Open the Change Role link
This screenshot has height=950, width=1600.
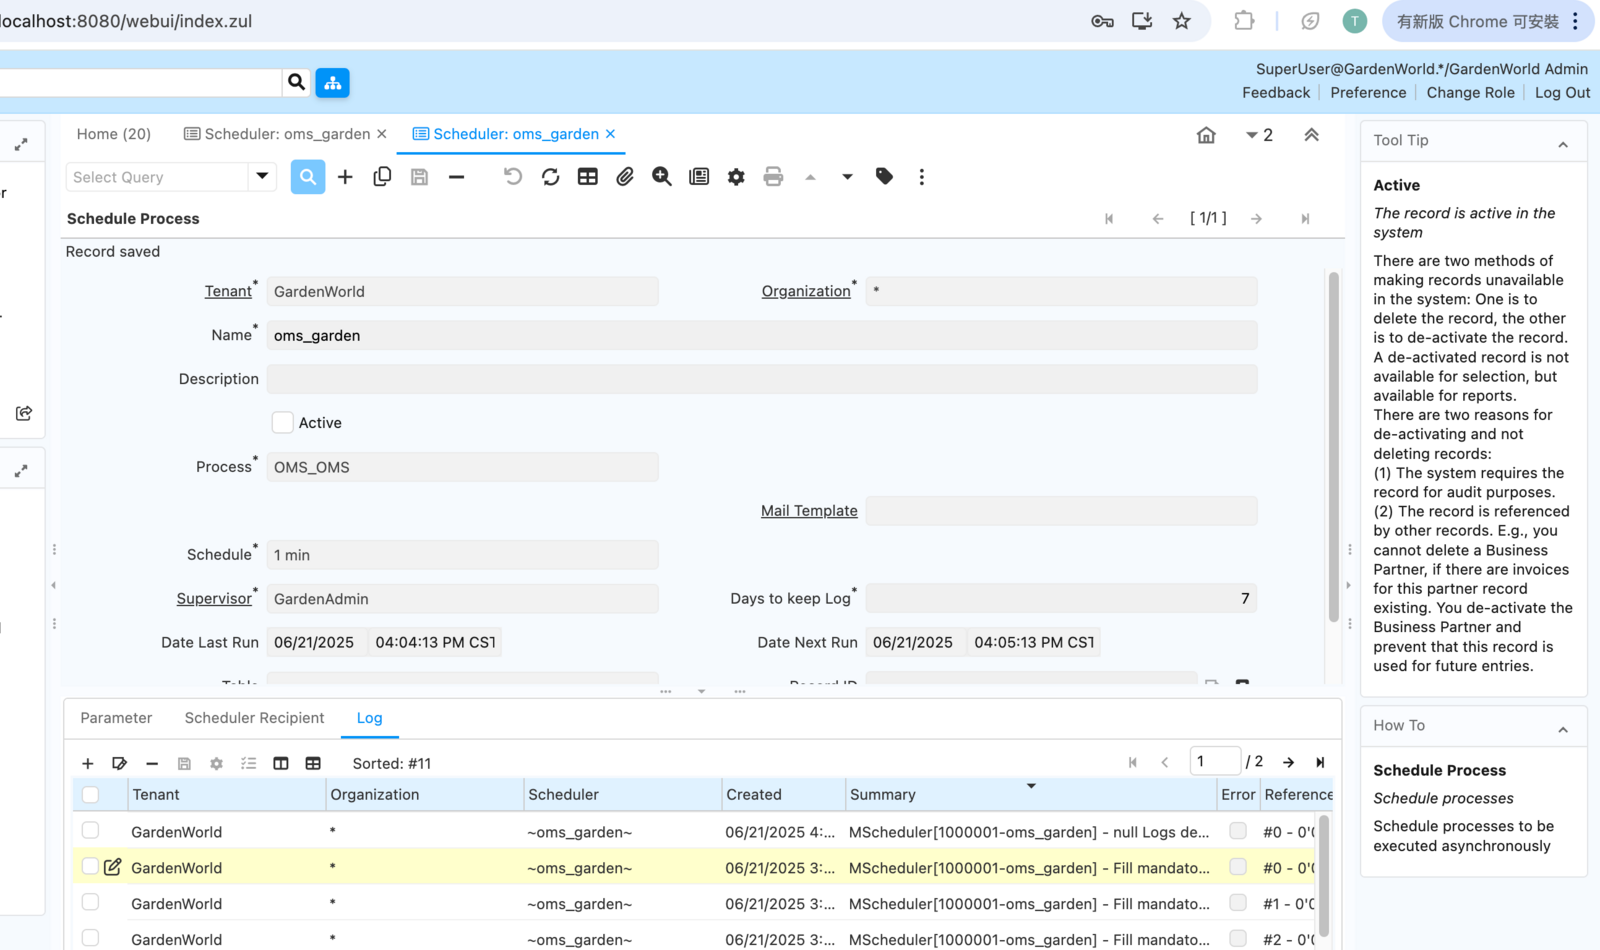(1470, 93)
